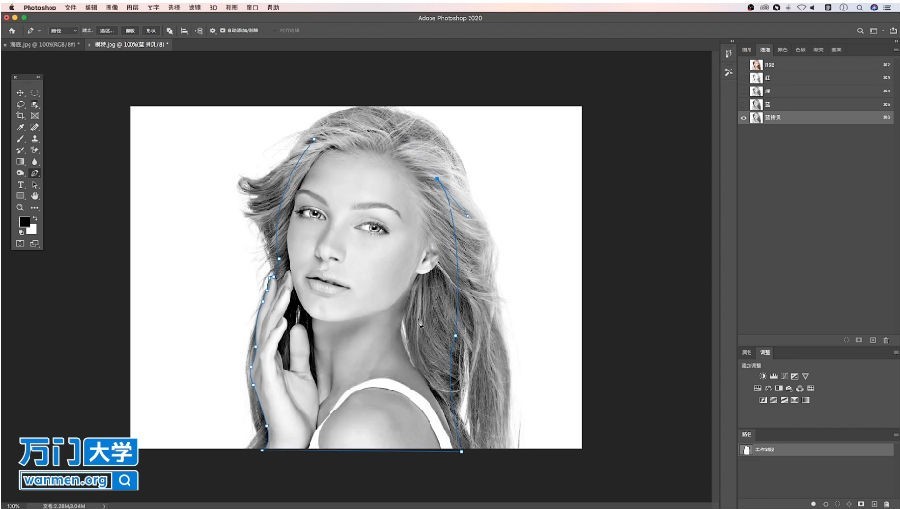This screenshot has width=900, height=509.
Task: Click the Selection button in options bar
Action: [x=106, y=30]
